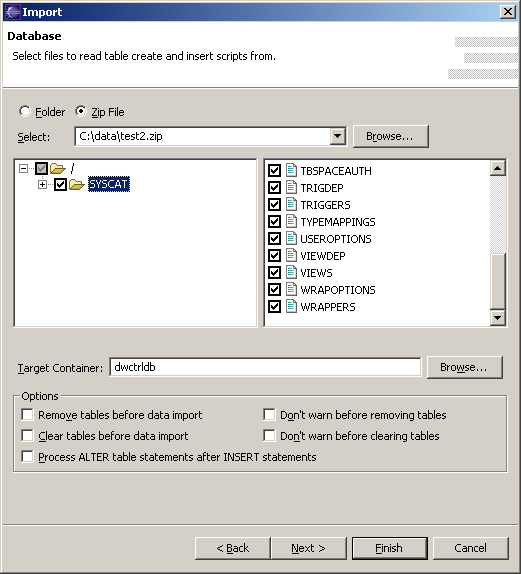The width and height of the screenshot is (521, 574).
Task: Click the TRIGGERS file icon
Action: point(291,204)
